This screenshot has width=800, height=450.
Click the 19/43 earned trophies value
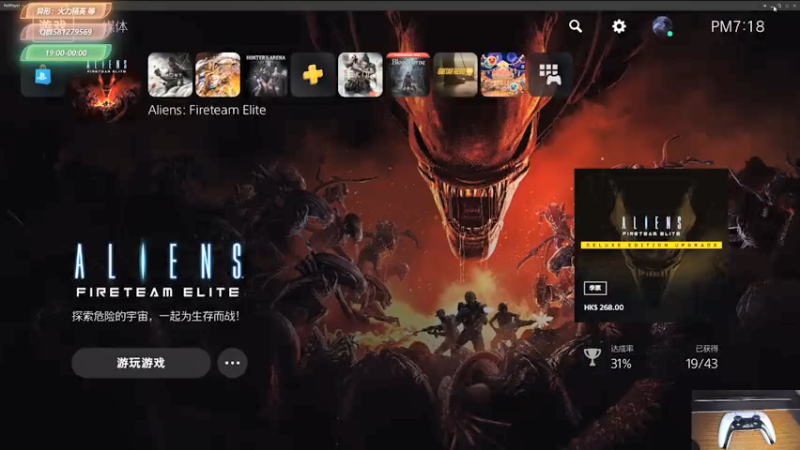(702, 364)
